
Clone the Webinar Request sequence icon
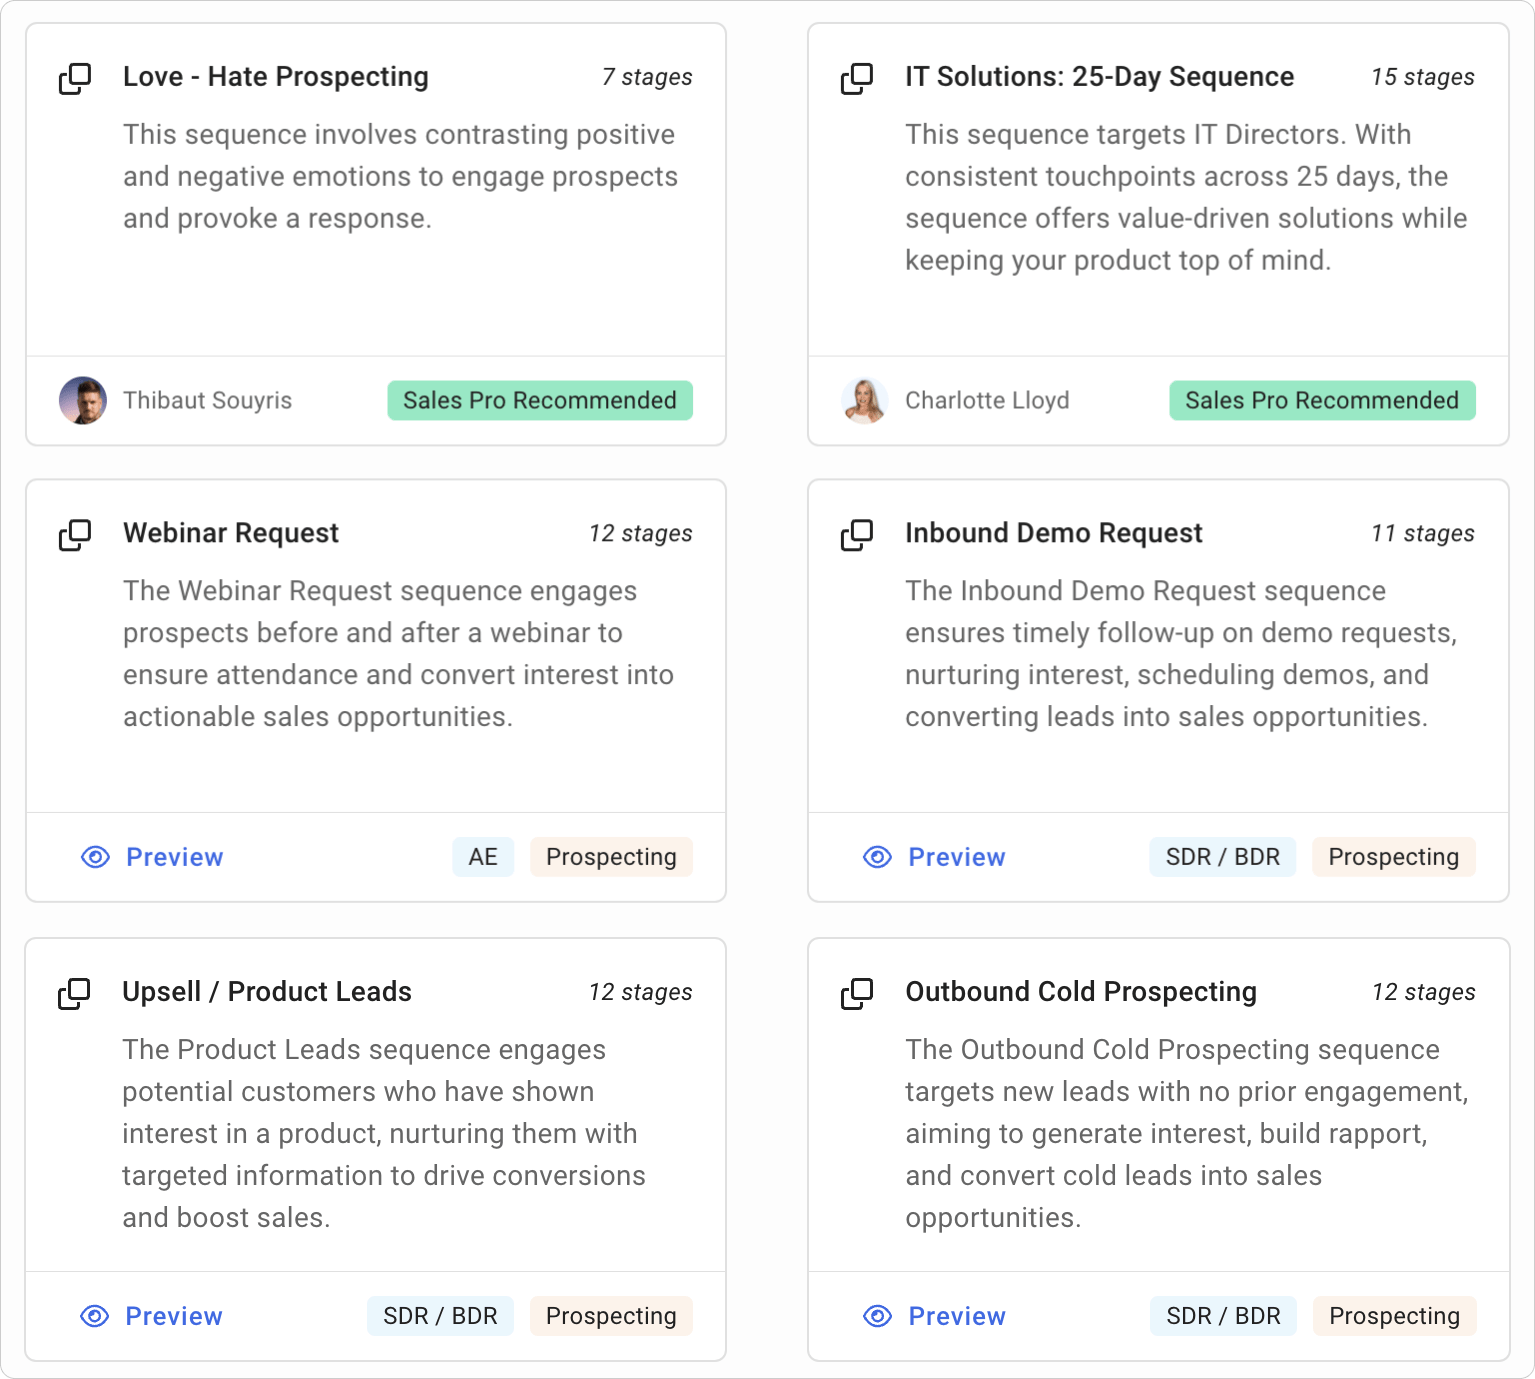click(75, 535)
